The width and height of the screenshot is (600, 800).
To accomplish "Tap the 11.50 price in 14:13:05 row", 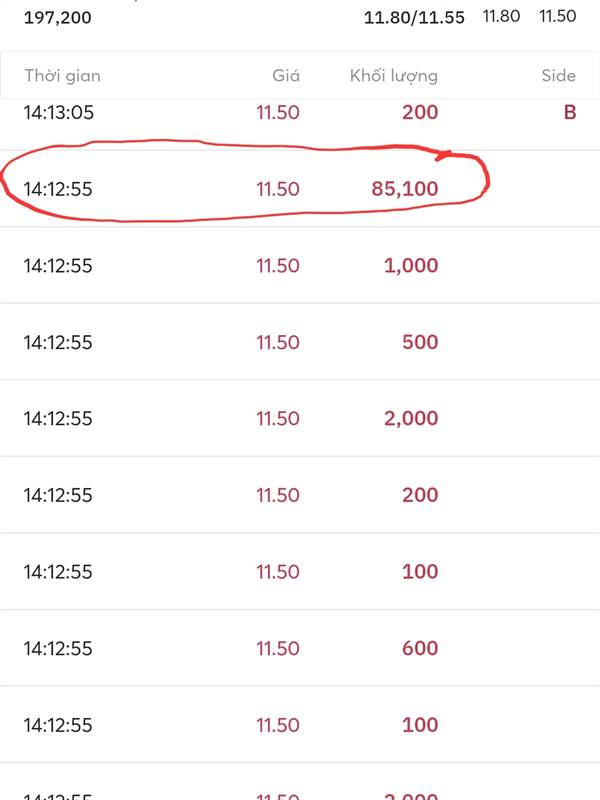I will (x=278, y=112).
